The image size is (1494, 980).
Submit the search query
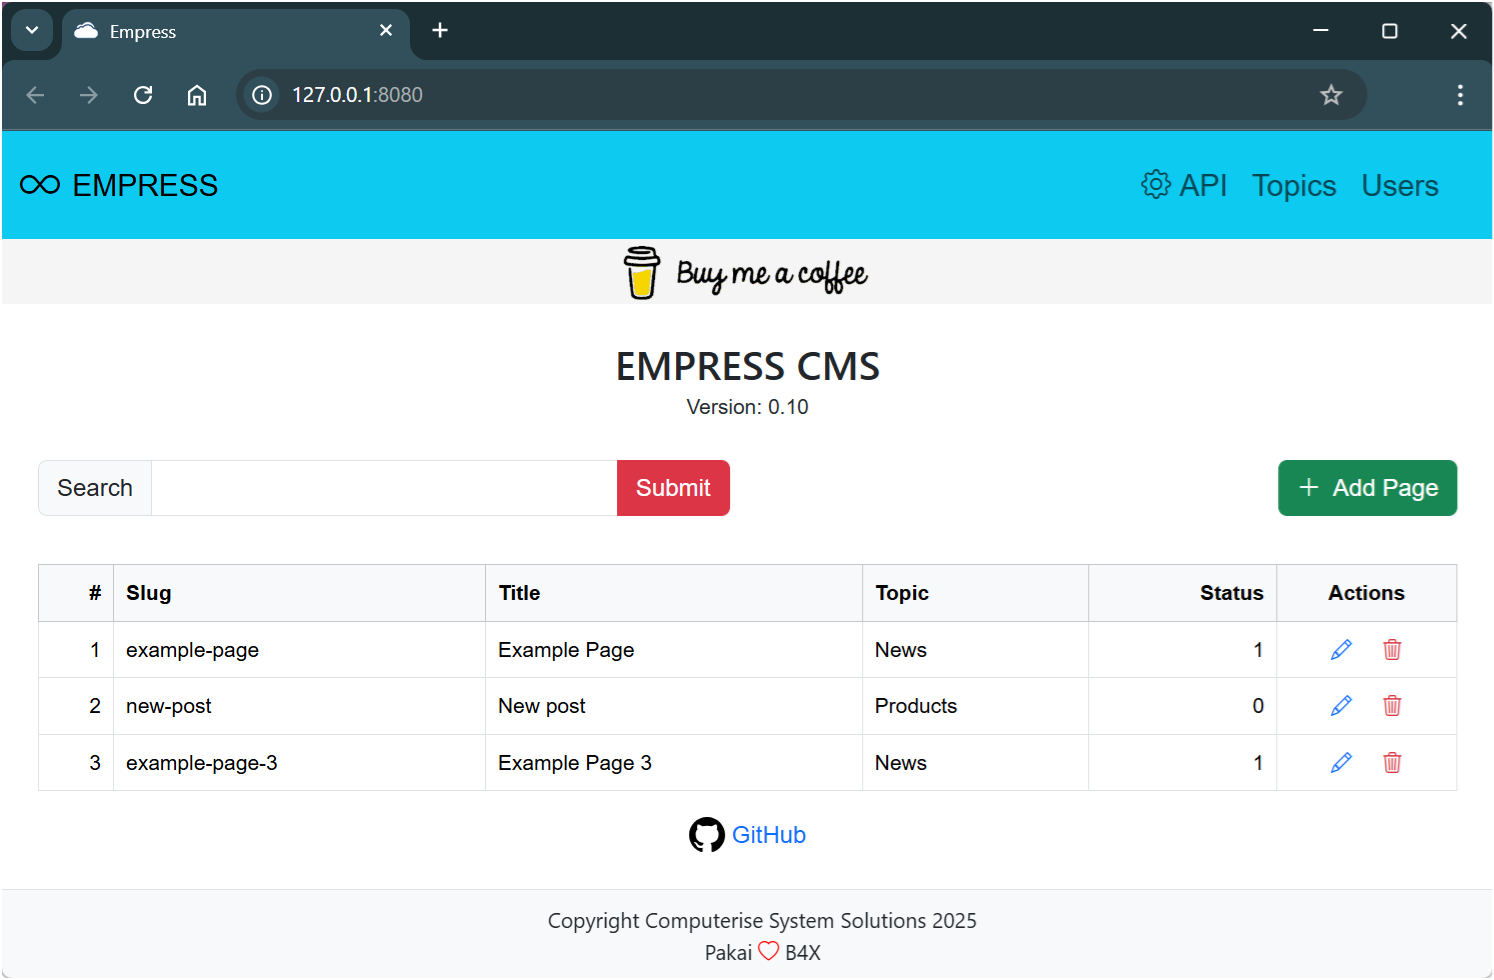tap(673, 487)
